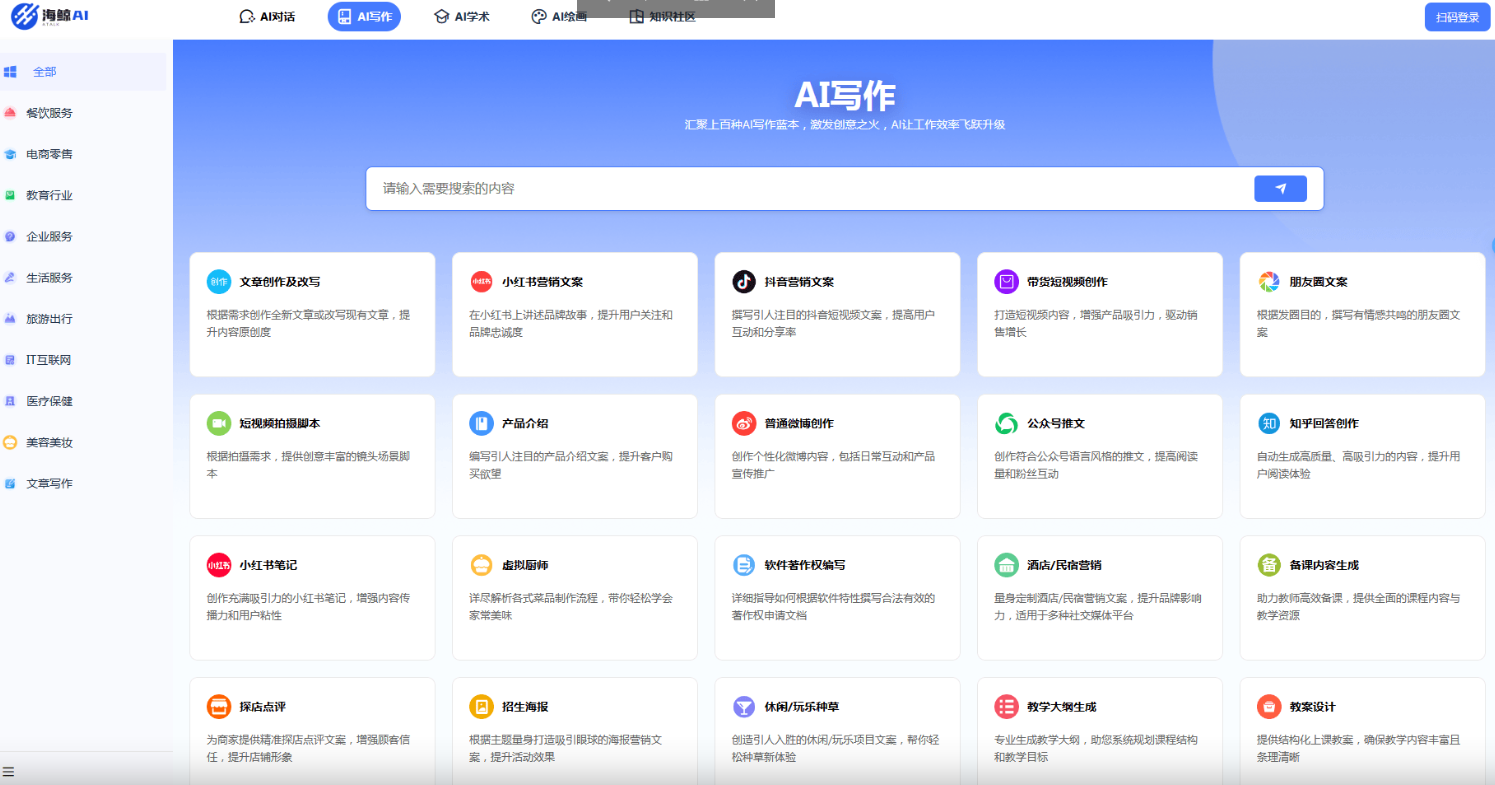1495x785 pixels.
Task: Select the 抖音营销文案 TikTok icon
Action: (x=744, y=282)
